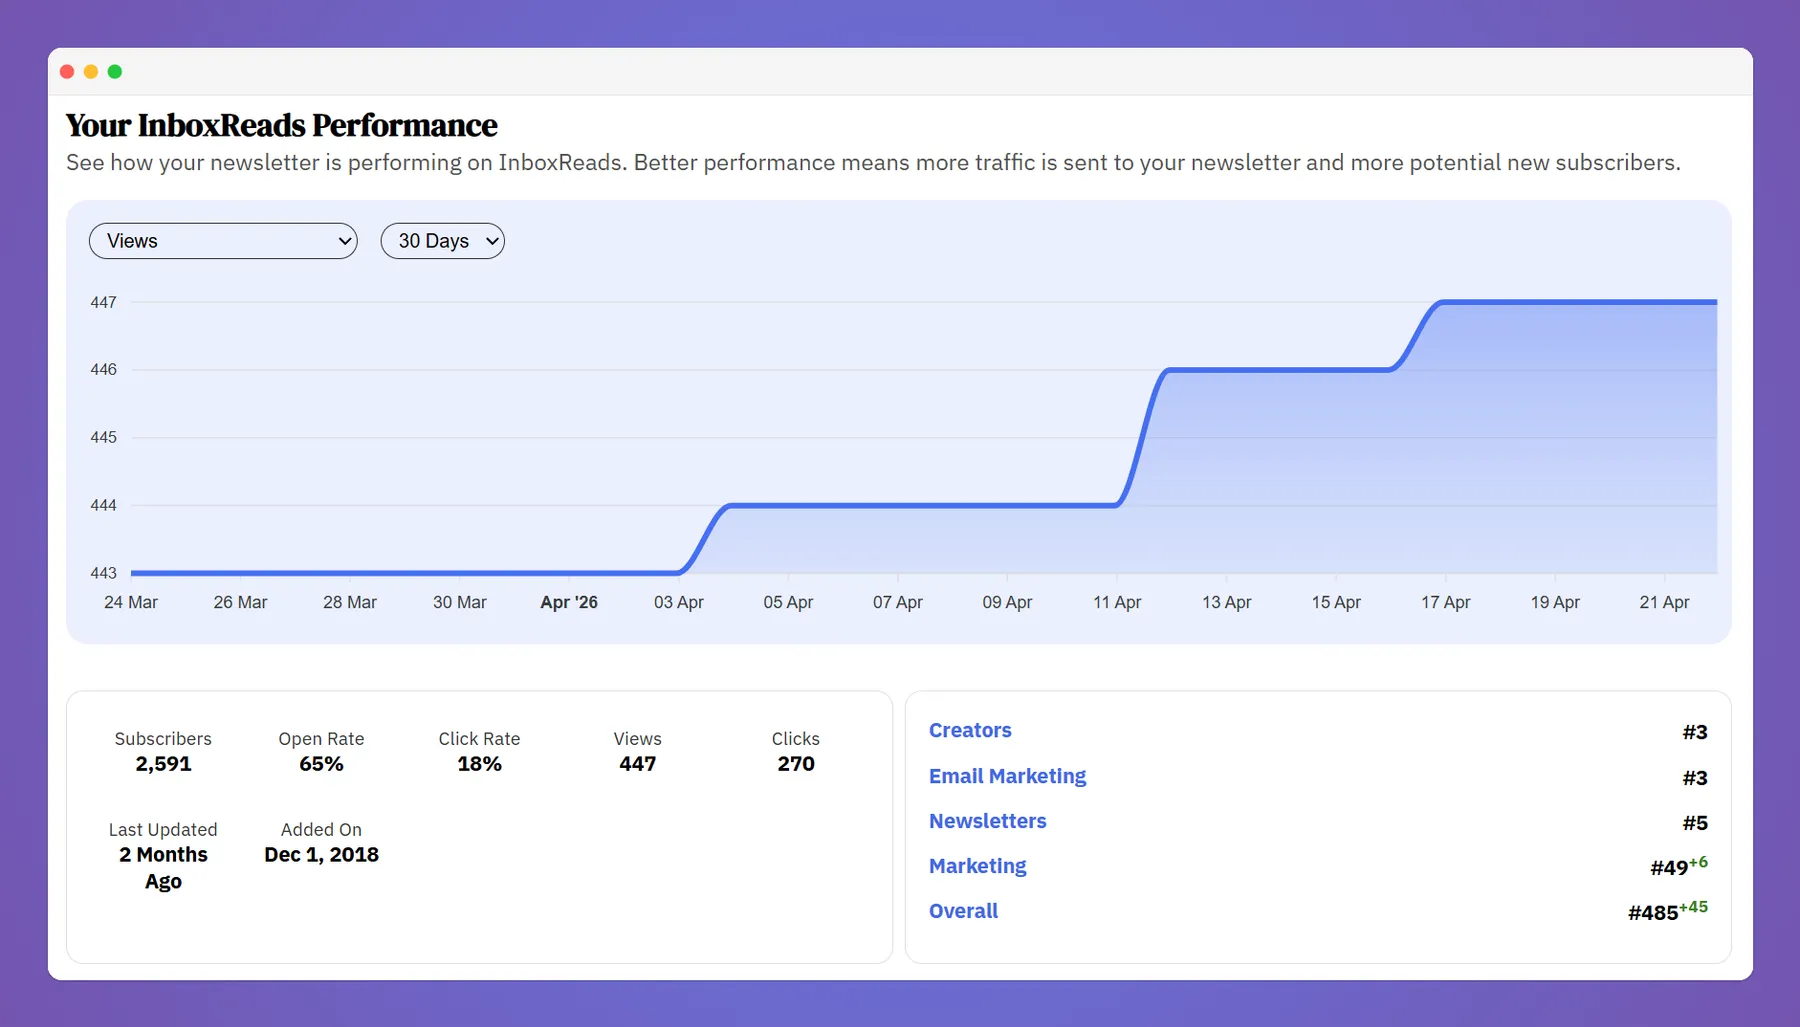Click the Open Rate value 65%
The height and width of the screenshot is (1027, 1800).
321,764
